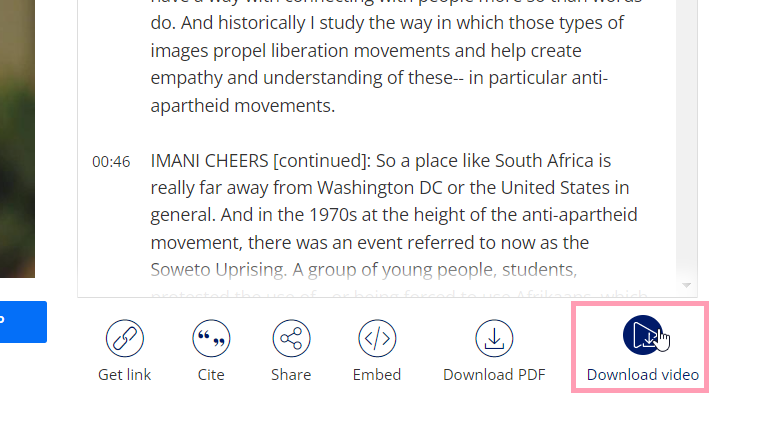
Task: Click the "Share" text label
Action: click(x=291, y=375)
